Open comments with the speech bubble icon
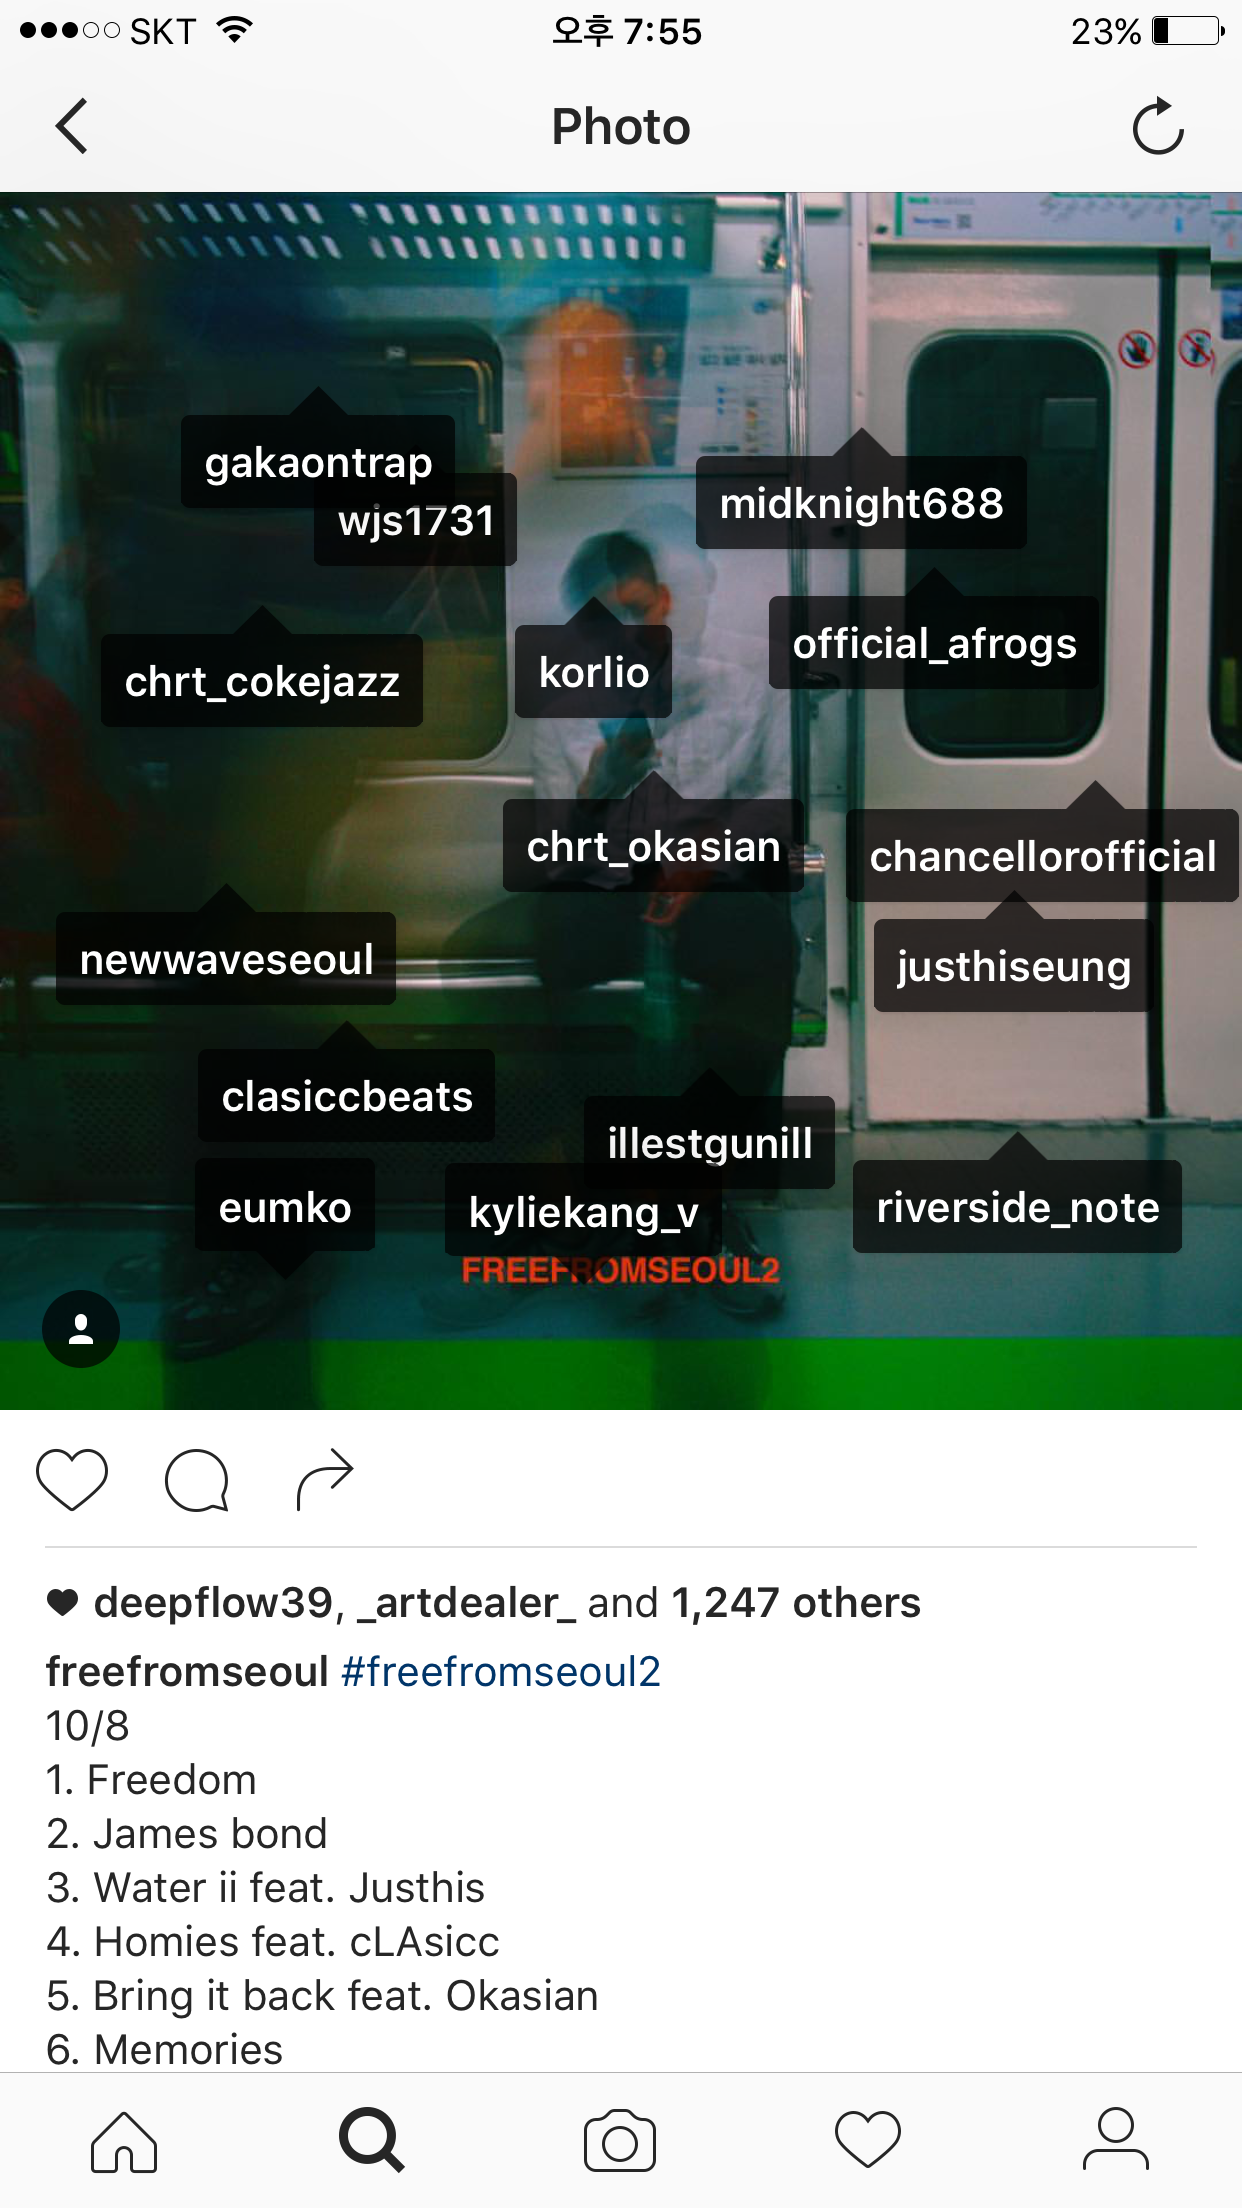 pyautogui.click(x=197, y=1480)
